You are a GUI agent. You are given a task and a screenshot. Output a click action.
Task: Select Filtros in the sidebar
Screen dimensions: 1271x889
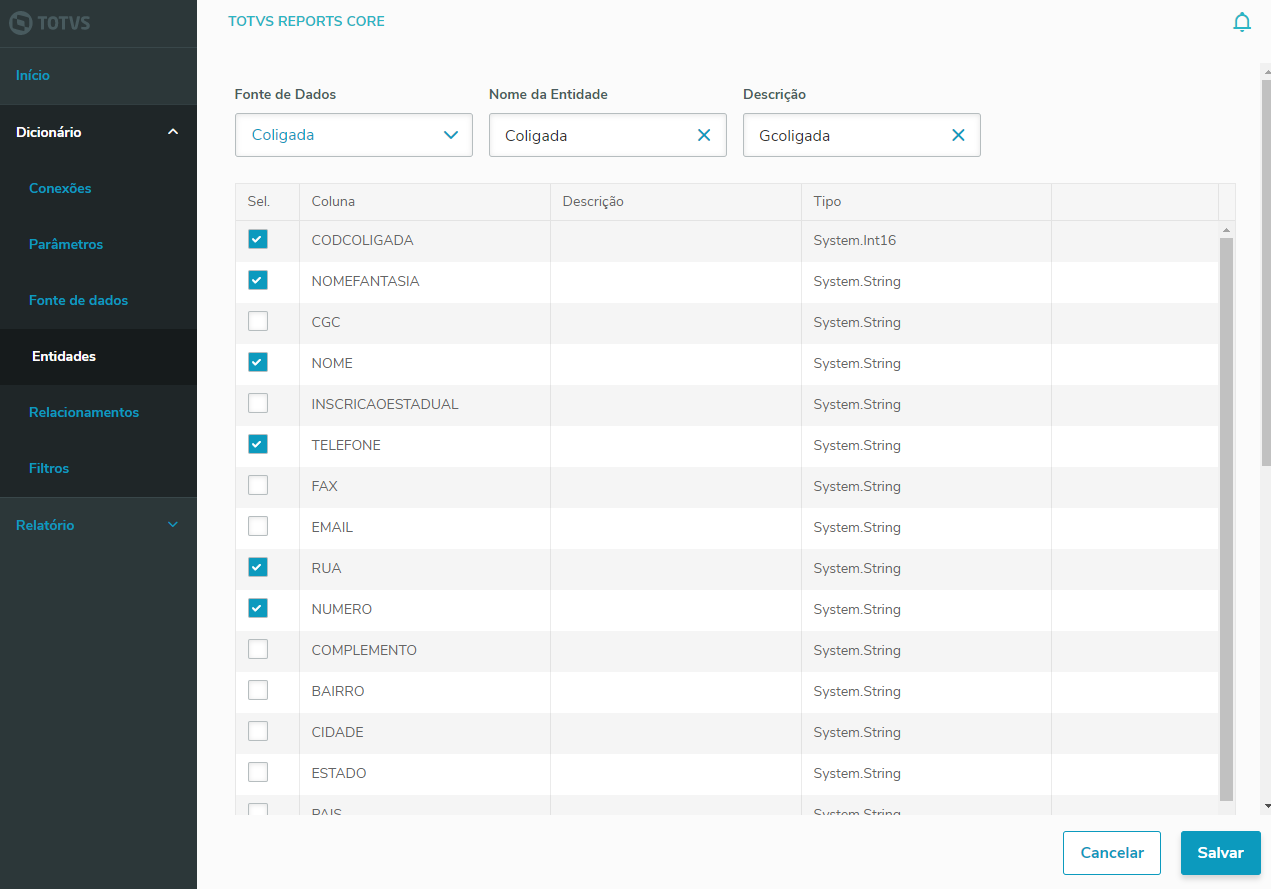49,468
